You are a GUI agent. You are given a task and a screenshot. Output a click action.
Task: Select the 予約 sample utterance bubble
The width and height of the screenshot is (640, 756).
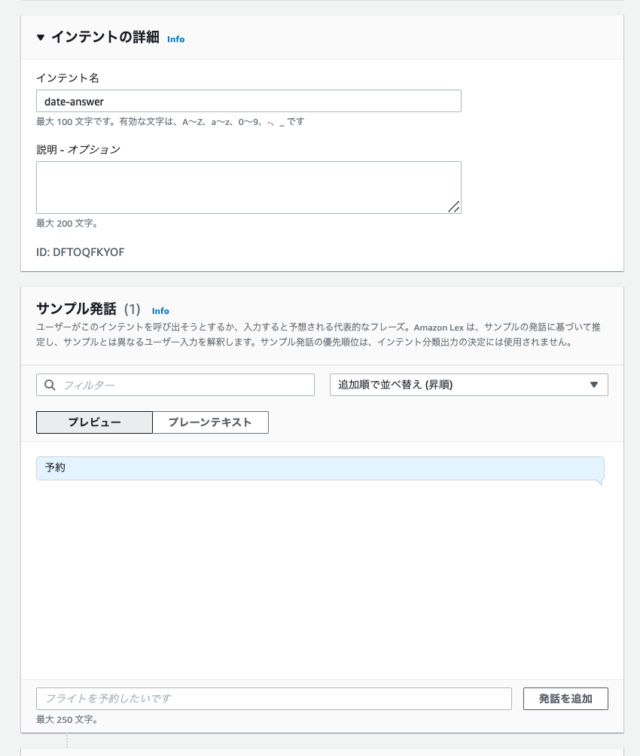(320, 469)
